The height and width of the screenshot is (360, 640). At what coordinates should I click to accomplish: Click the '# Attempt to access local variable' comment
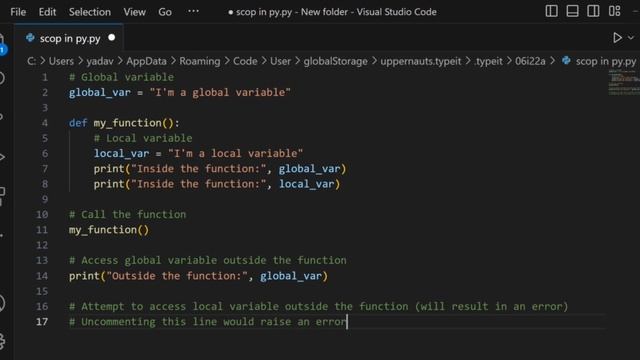[x=318, y=307]
